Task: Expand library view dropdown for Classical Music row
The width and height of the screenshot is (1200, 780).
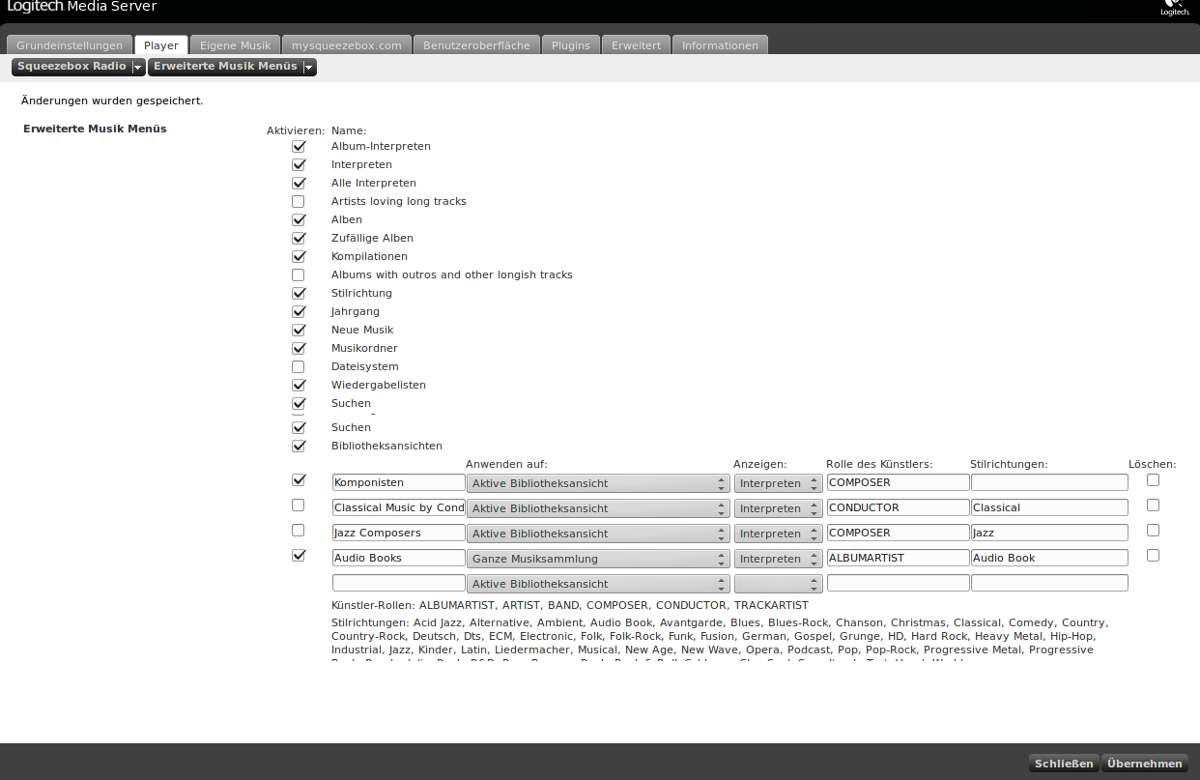Action: 598,509
